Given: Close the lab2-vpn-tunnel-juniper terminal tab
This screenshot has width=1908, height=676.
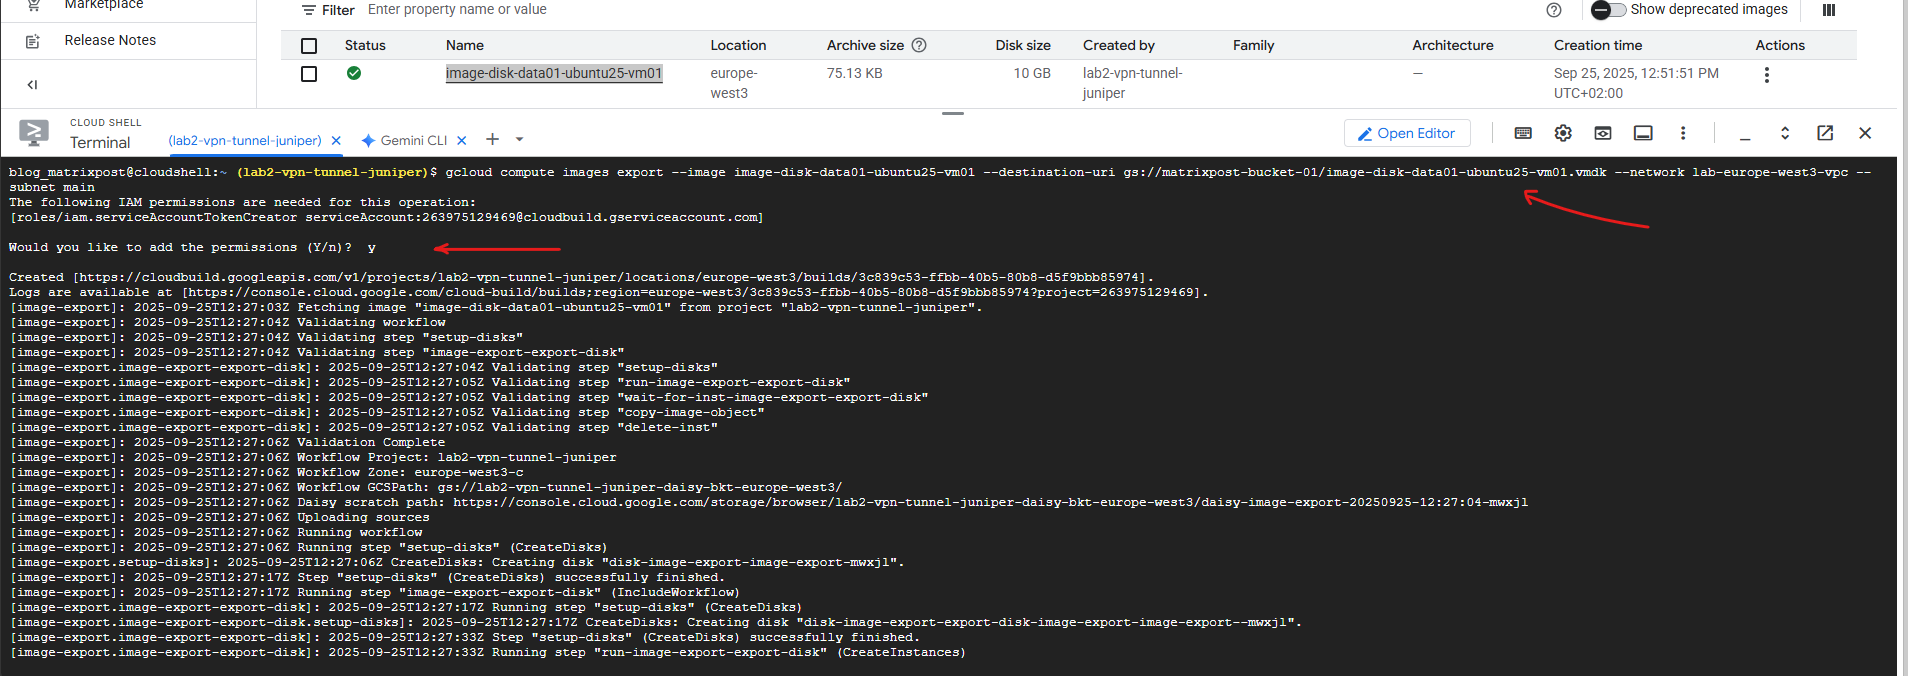Looking at the screenshot, I should click(336, 141).
